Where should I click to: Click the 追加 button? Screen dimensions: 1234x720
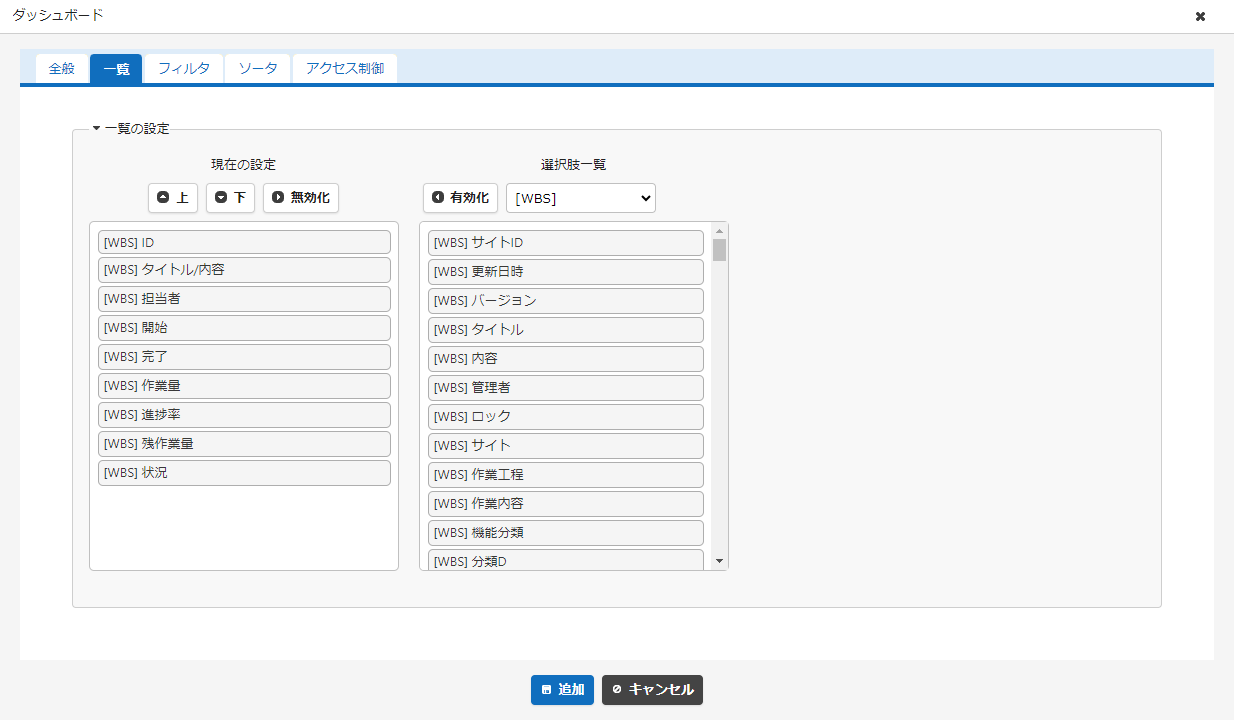[562, 690]
